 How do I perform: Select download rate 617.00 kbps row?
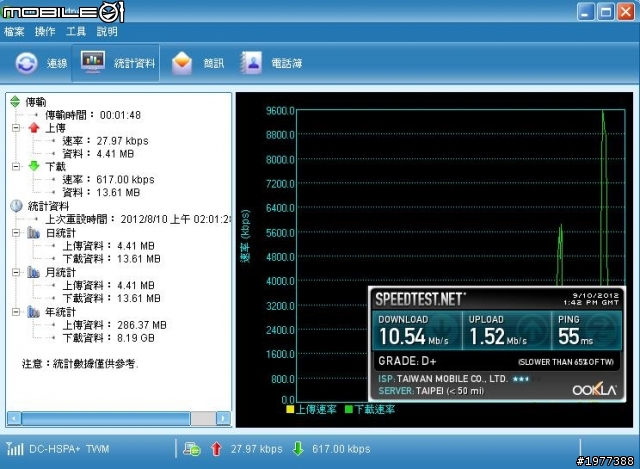(108, 179)
